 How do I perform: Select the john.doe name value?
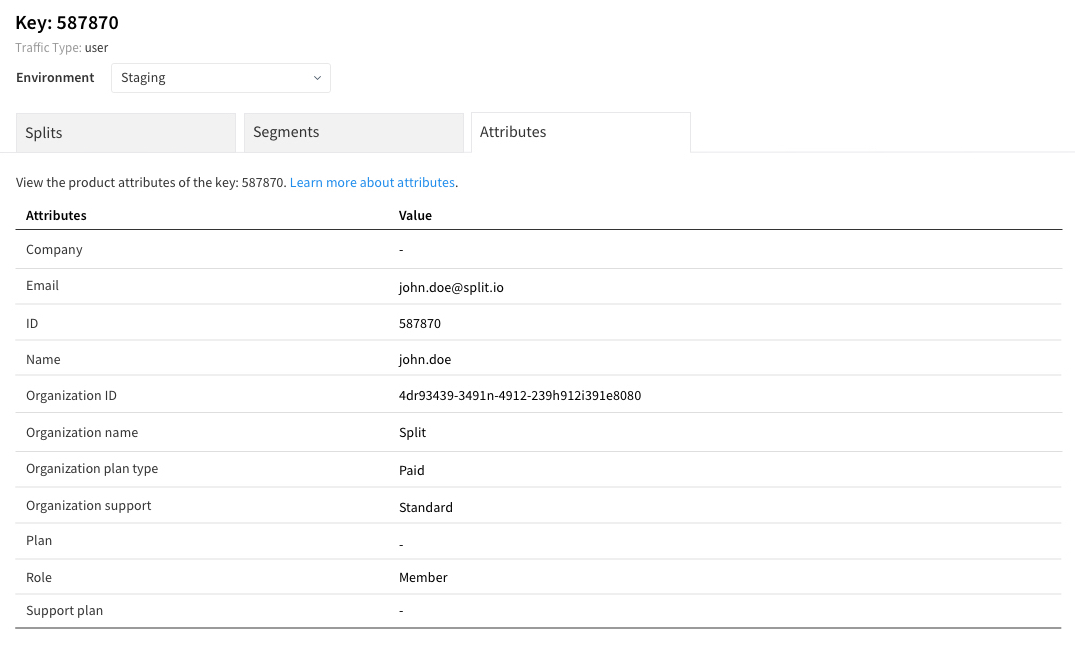click(425, 360)
